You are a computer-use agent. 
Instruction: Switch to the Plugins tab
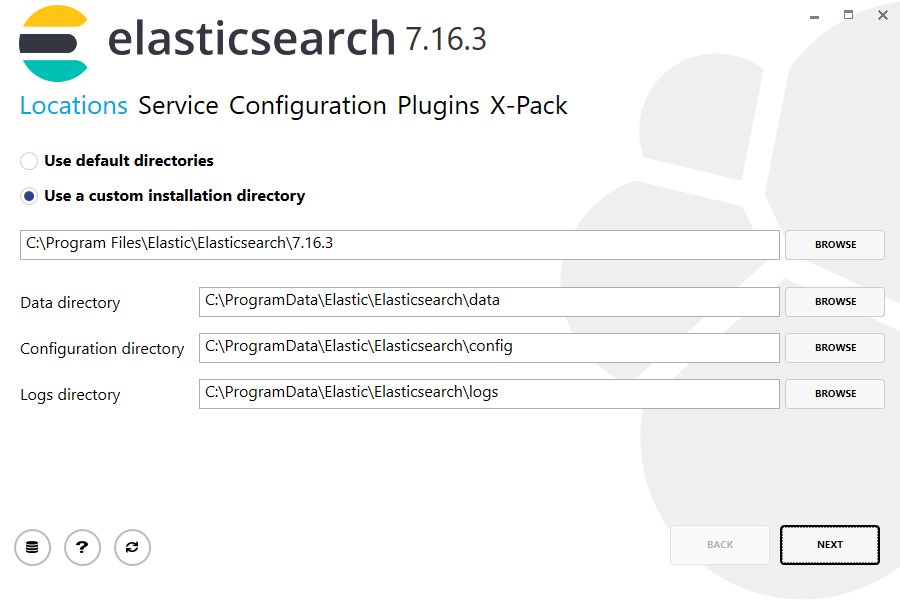pyautogui.click(x=439, y=105)
